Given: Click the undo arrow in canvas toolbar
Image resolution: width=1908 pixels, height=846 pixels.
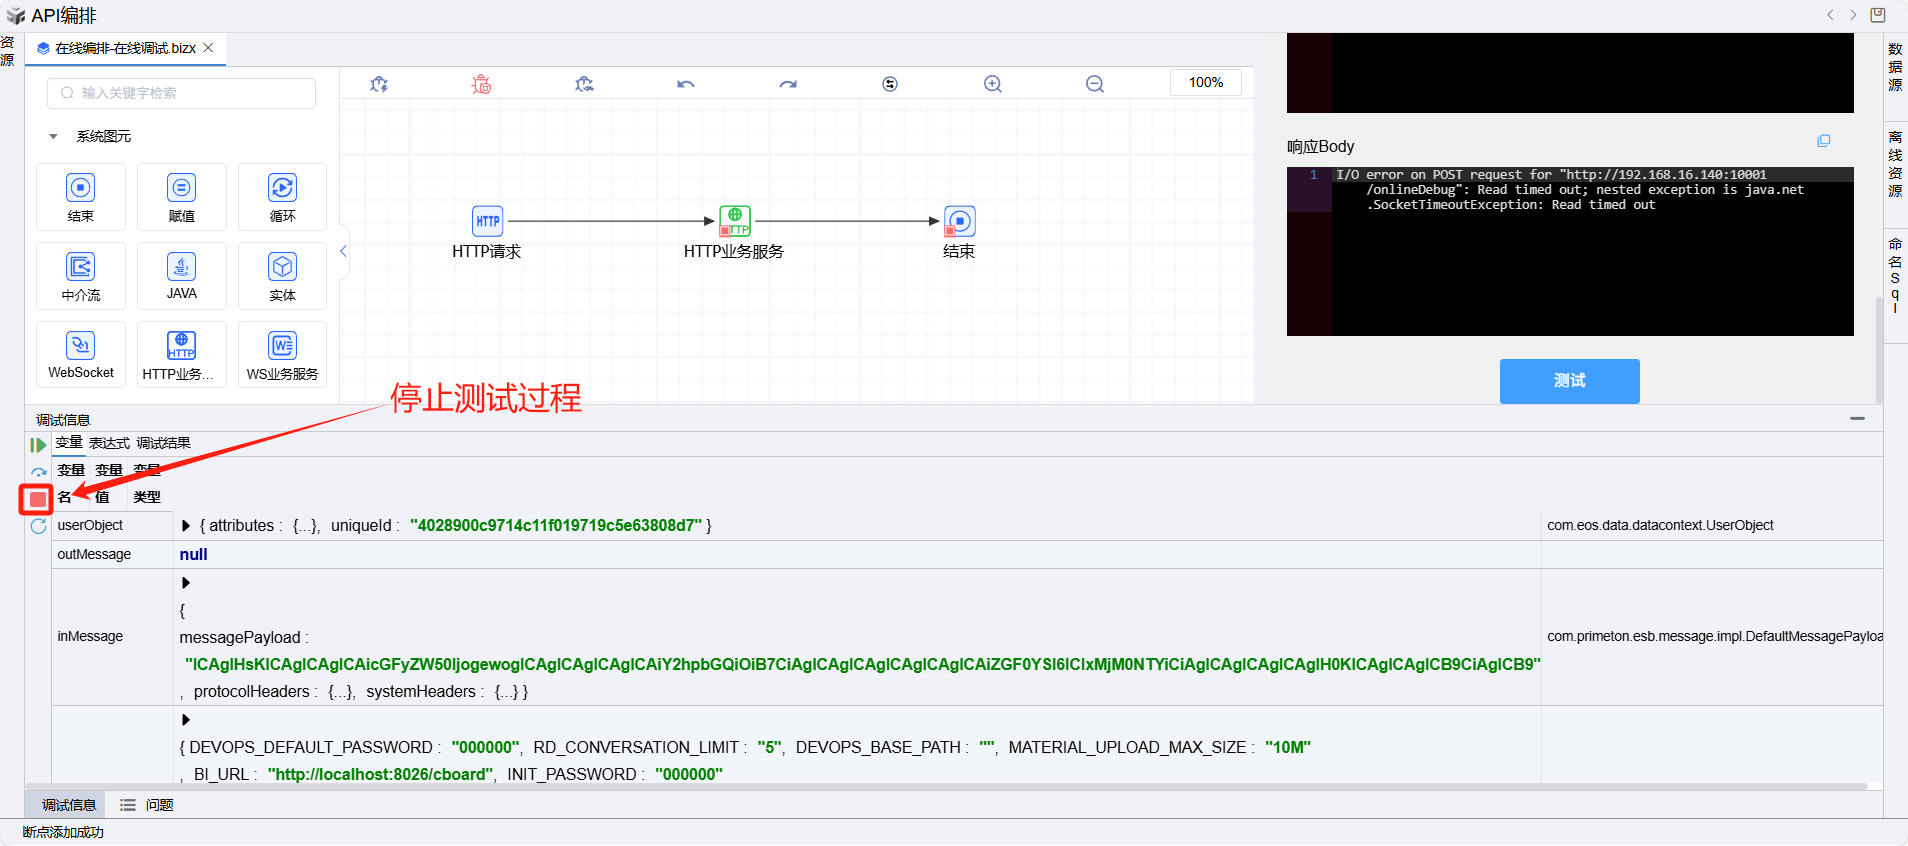Looking at the screenshot, I should click(x=685, y=84).
